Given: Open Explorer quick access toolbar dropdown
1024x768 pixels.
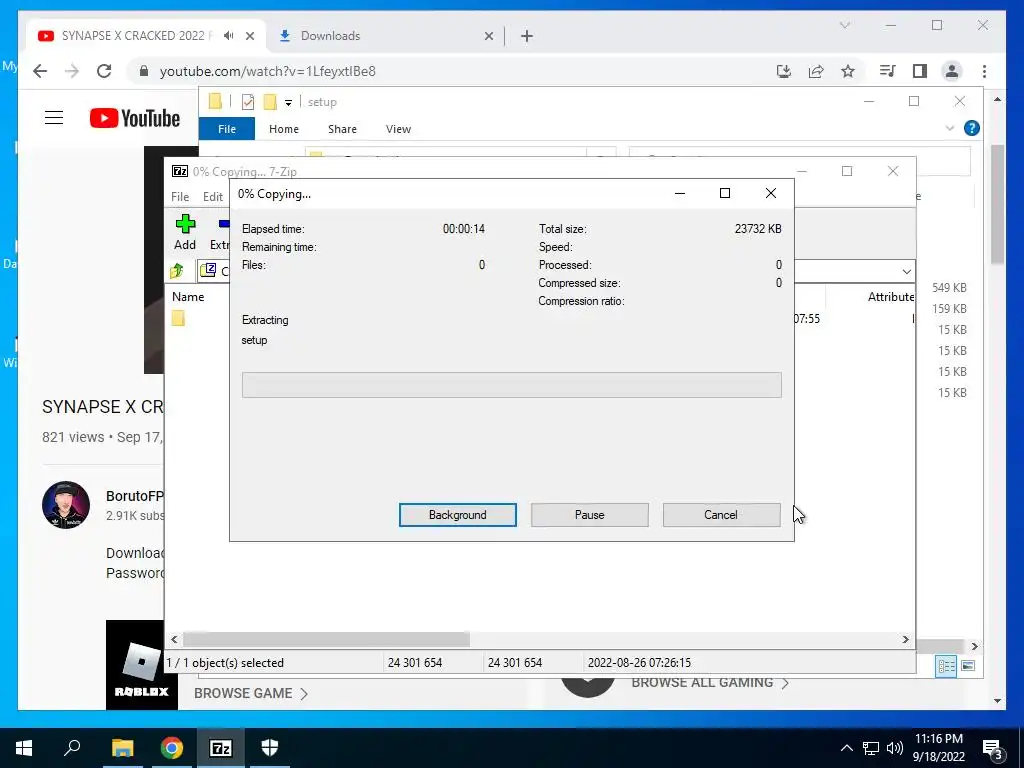Looking at the screenshot, I should pos(288,103).
